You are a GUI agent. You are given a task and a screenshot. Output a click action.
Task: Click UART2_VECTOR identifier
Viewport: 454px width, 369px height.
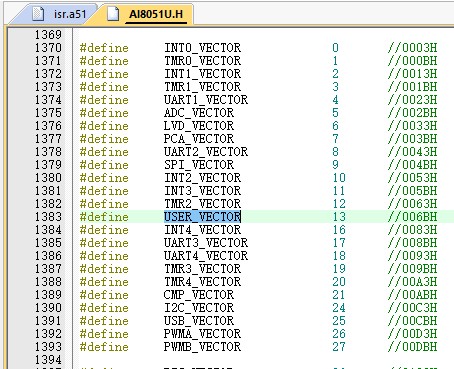(x=206, y=152)
